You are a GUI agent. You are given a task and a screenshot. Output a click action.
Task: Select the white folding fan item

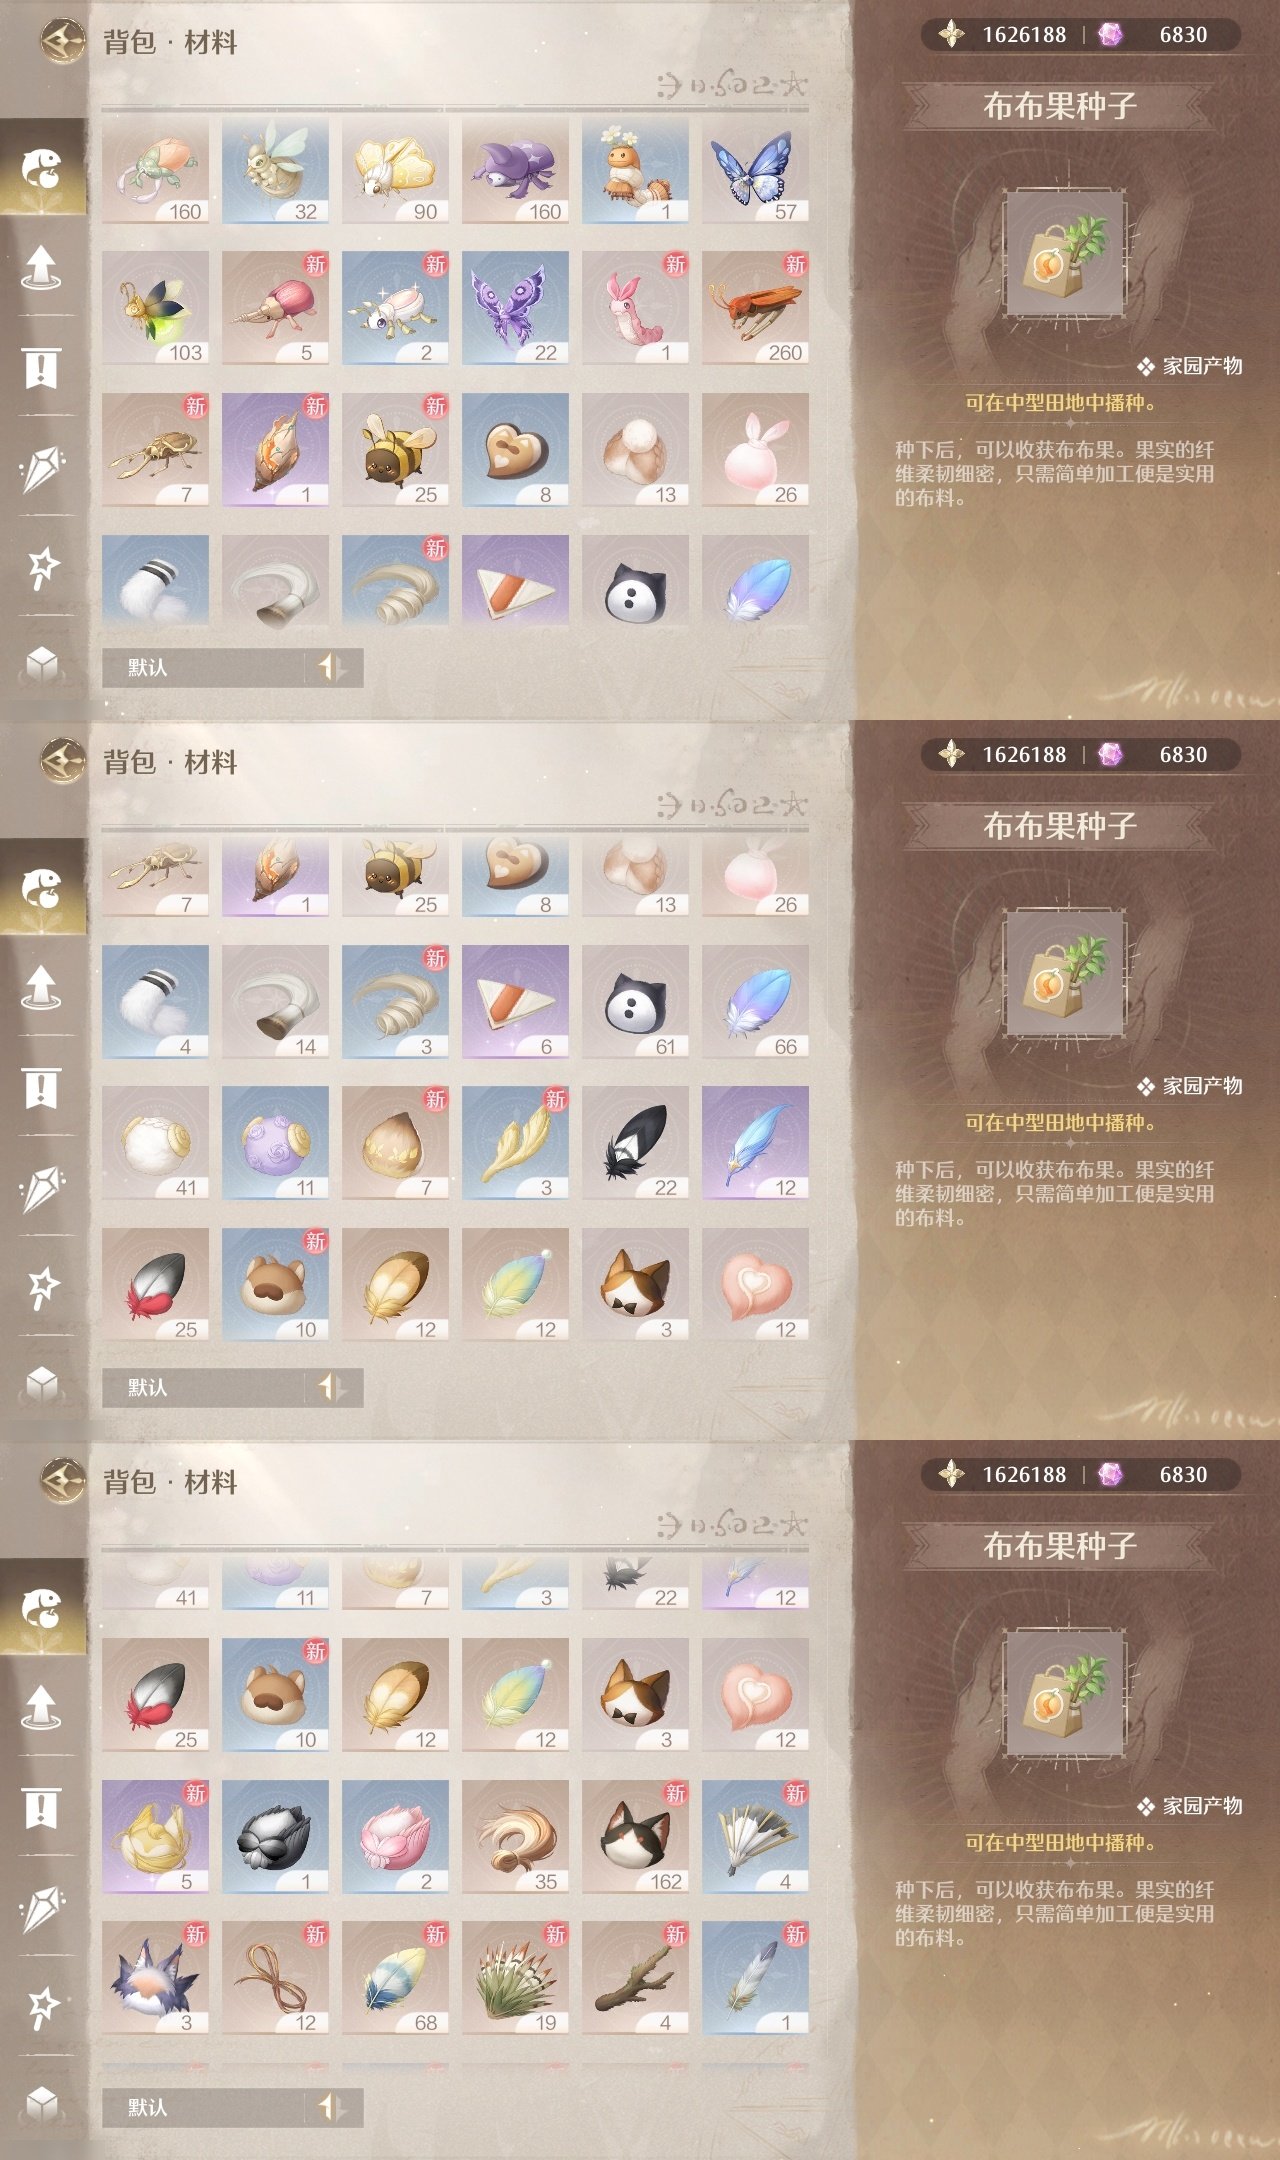pyautogui.click(x=755, y=1837)
